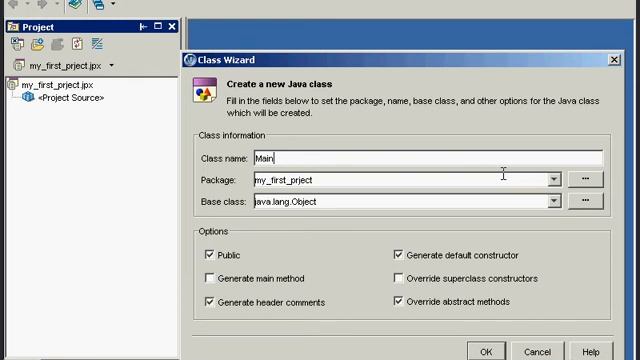Click the grayed-out remove icon in Project toolbar

57,44
